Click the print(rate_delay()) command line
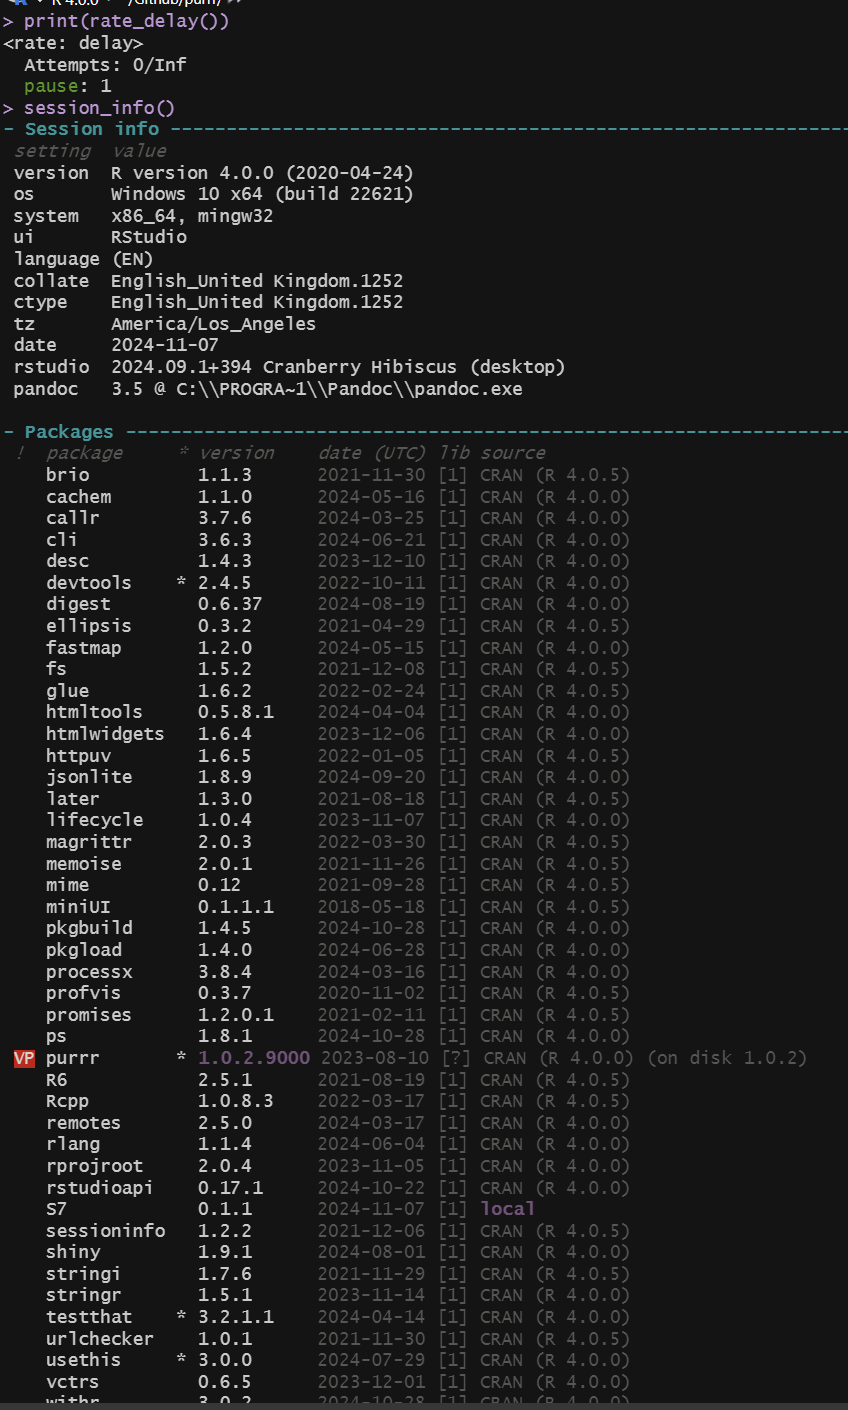The height and width of the screenshot is (1410, 848). 127,21
